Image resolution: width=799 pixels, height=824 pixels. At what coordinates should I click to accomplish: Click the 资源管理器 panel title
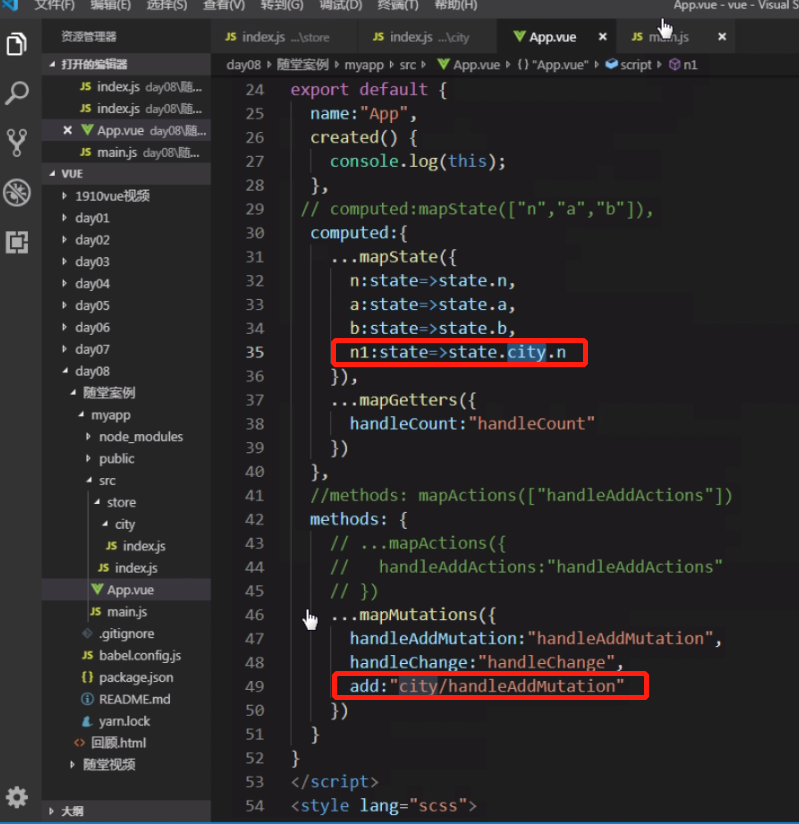tap(88, 36)
